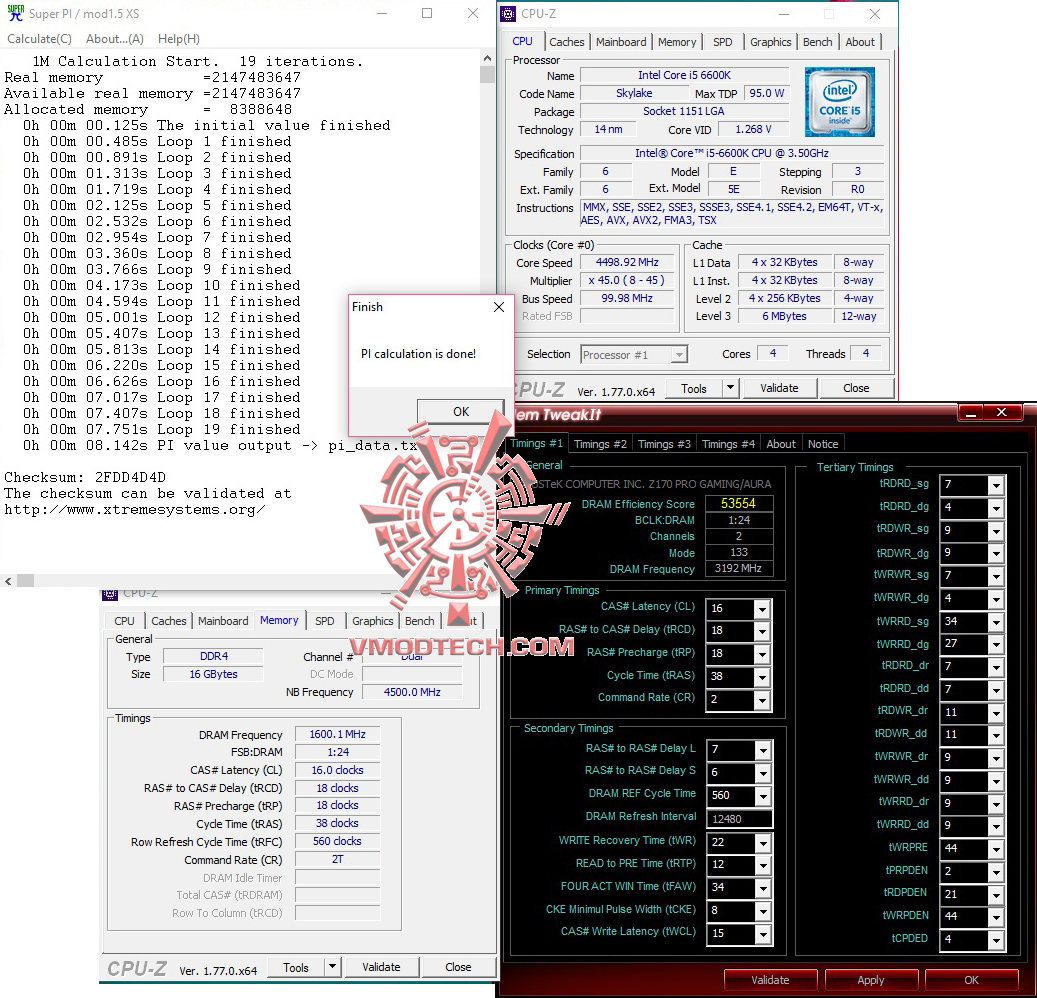Viewport: 1037px width, 998px height.
Task: Expand the RAS# to CAS# Delay (tRCD) dropdown in Mem TweakIt
Action: tap(762, 631)
